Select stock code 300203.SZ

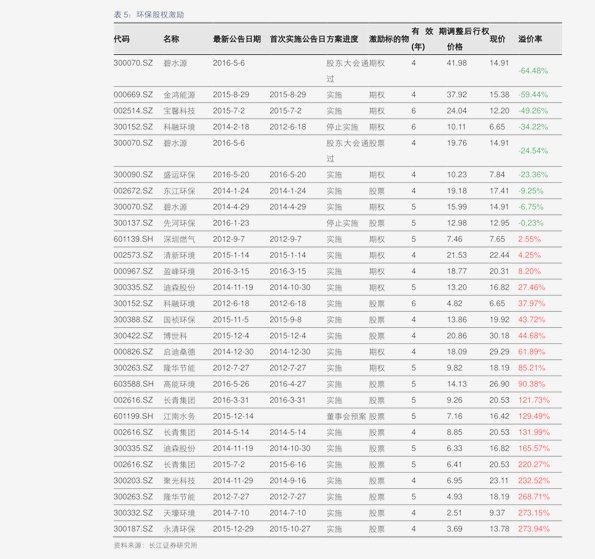133,480
